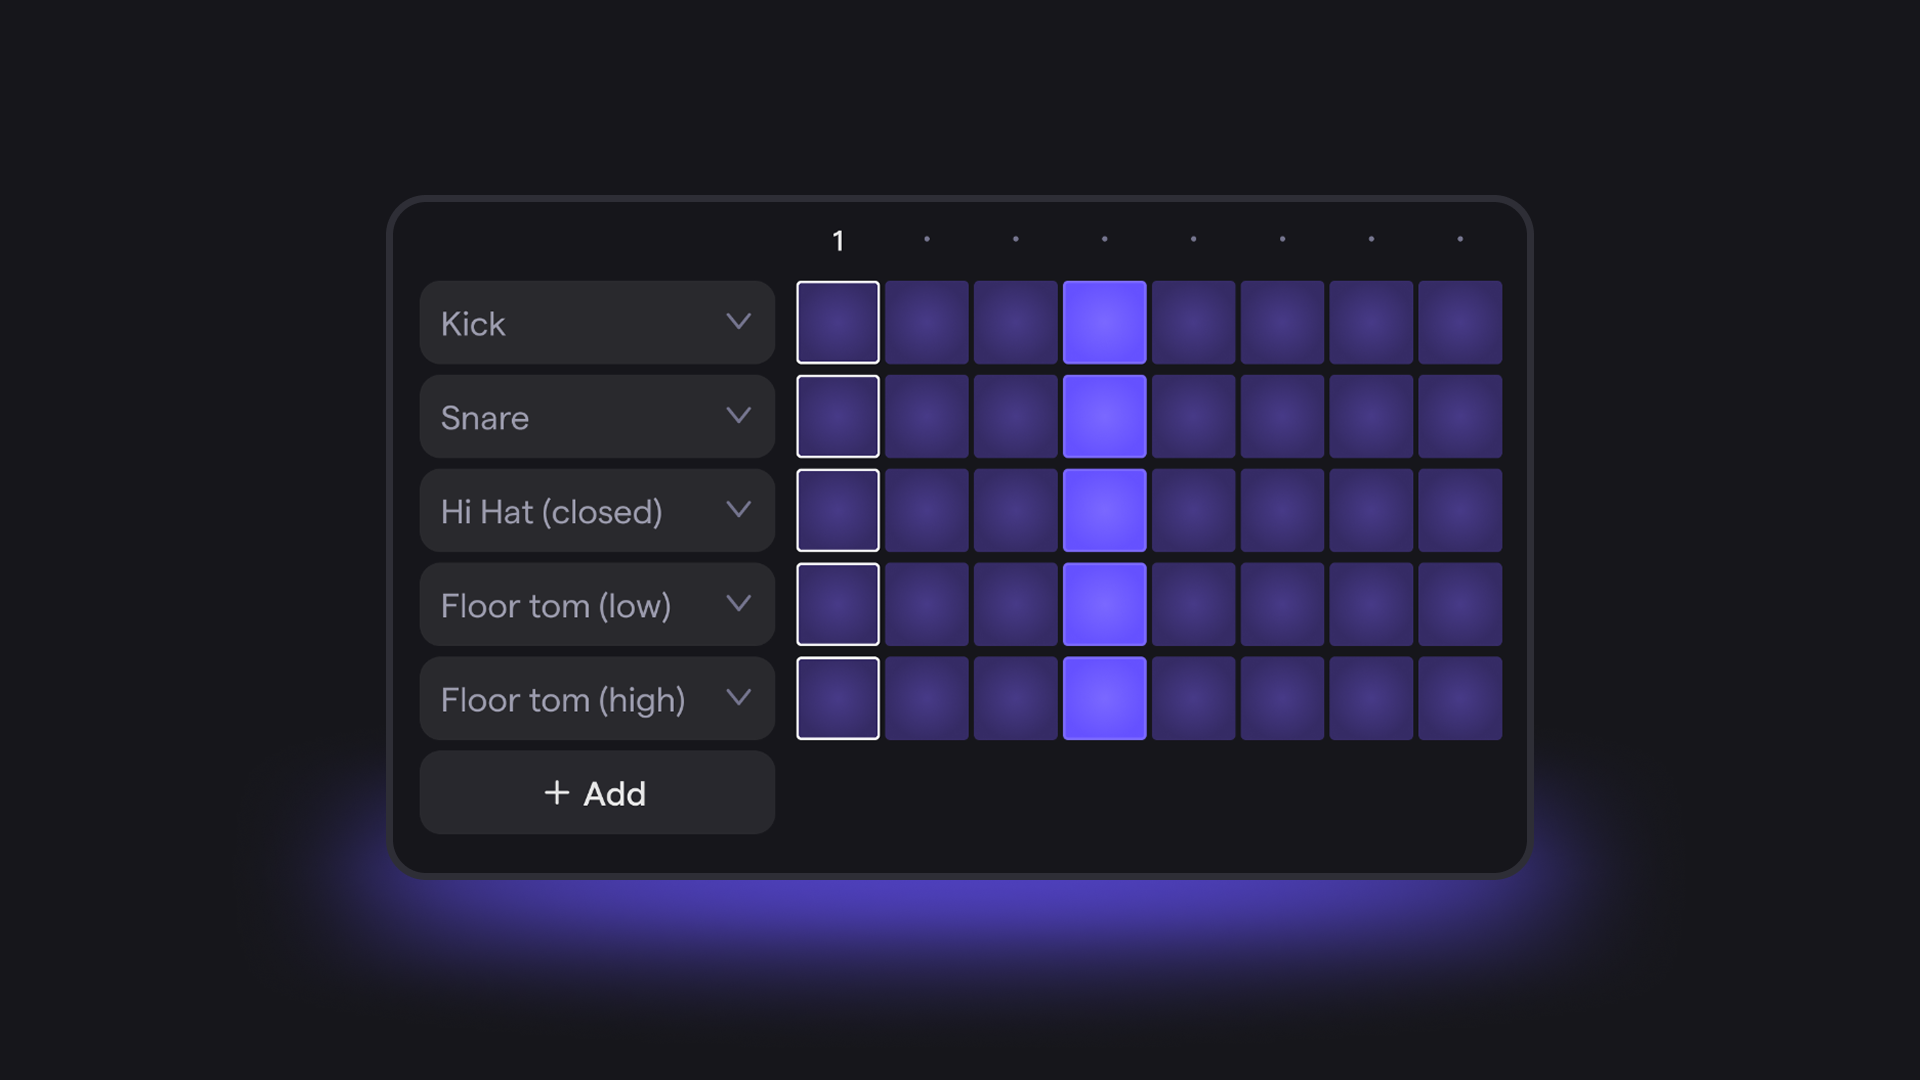The image size is (1920, 1080).
Task: Enable the Snare pad on step 1
Action: click(x=838, y=417)
